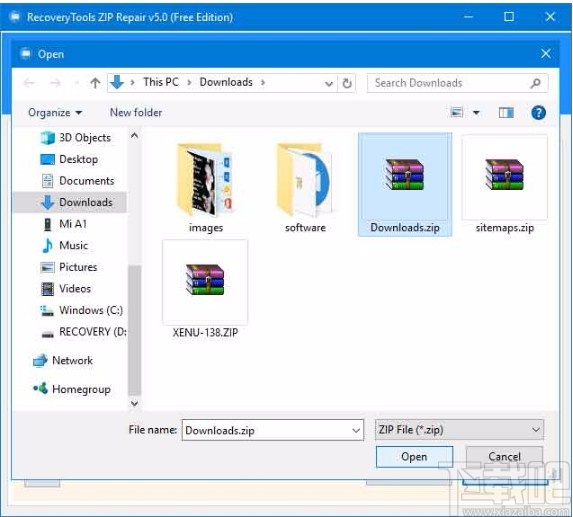Screen dimensions: 573x517
Task: Expand the address bar history dropdown
Action: click(329, 84)
